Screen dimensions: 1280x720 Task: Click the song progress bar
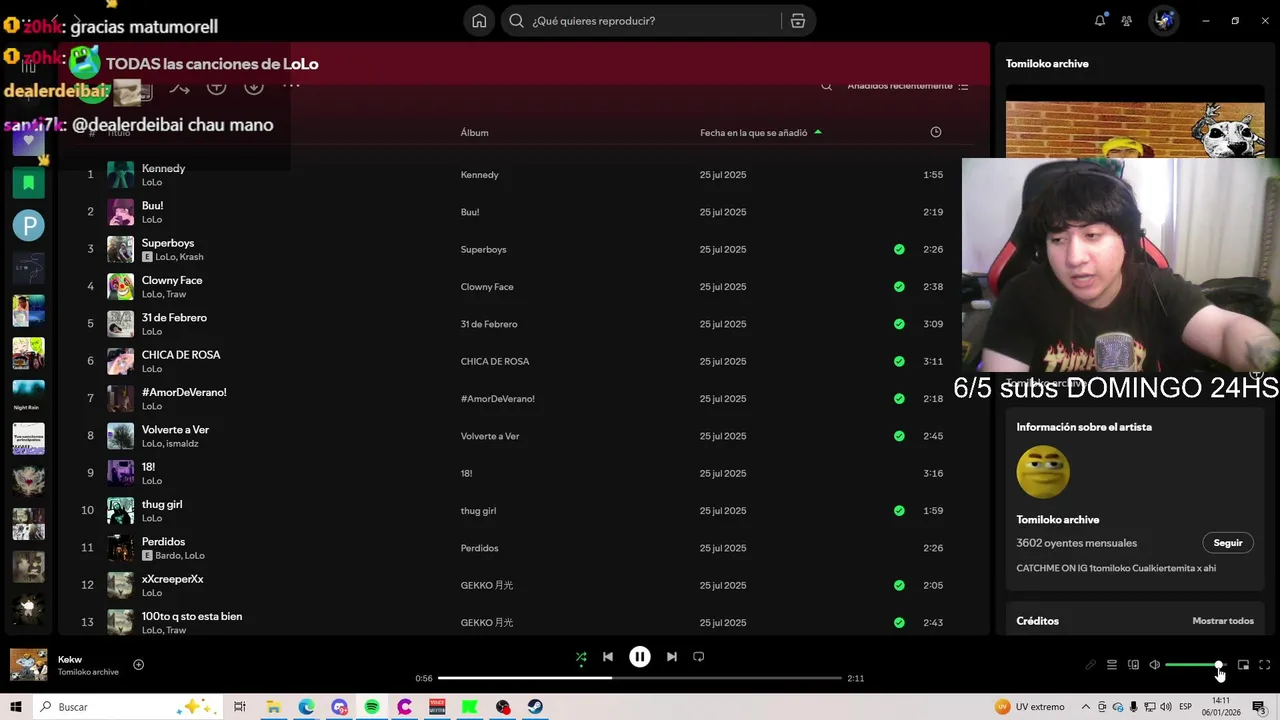[x=640, y=678]
